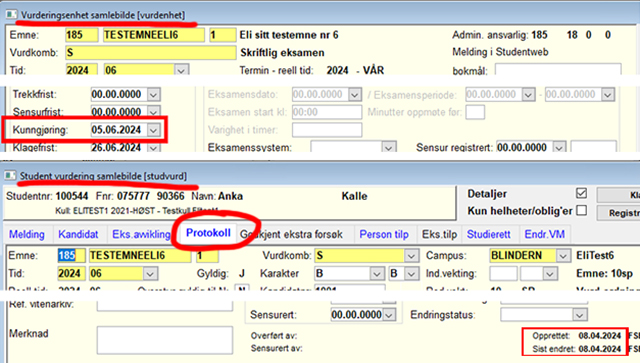Viewport: 640px width, 363px height.
Task: Click the year 2024 field in vurdenhet
Action: tap(82, 70)
